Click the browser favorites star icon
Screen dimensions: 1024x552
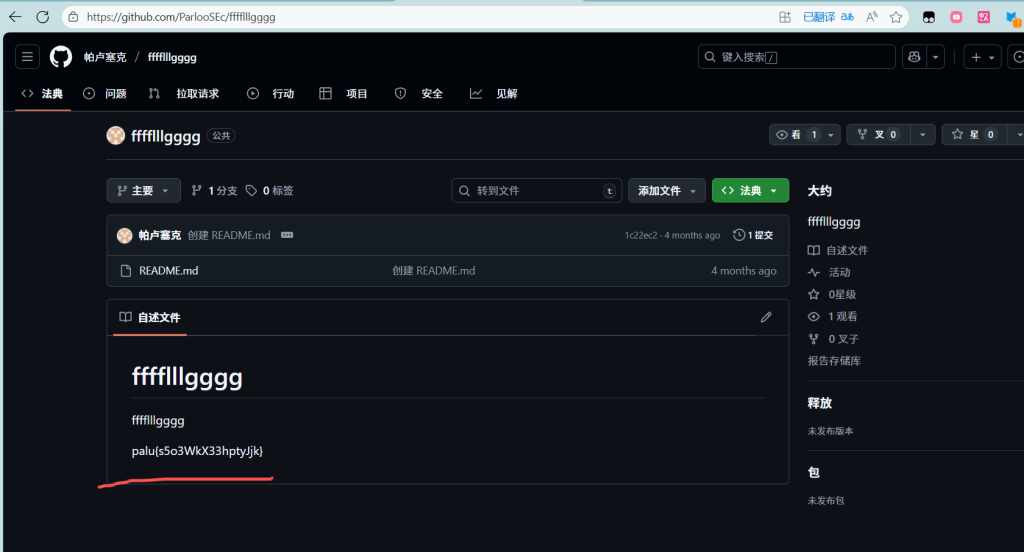click(896, 17)
